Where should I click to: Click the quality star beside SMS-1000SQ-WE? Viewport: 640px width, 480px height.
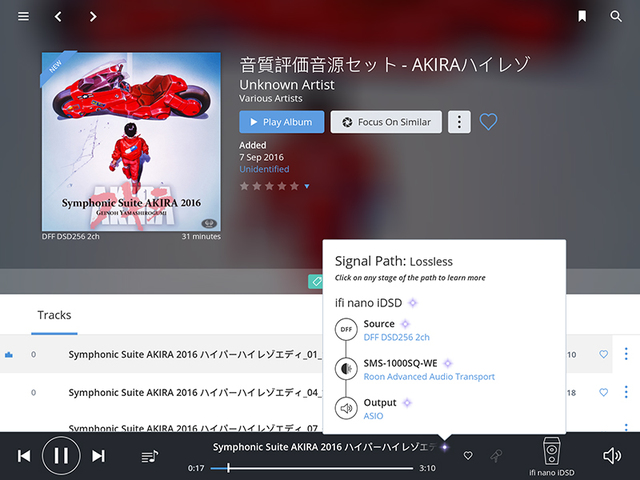coord(448,363)
